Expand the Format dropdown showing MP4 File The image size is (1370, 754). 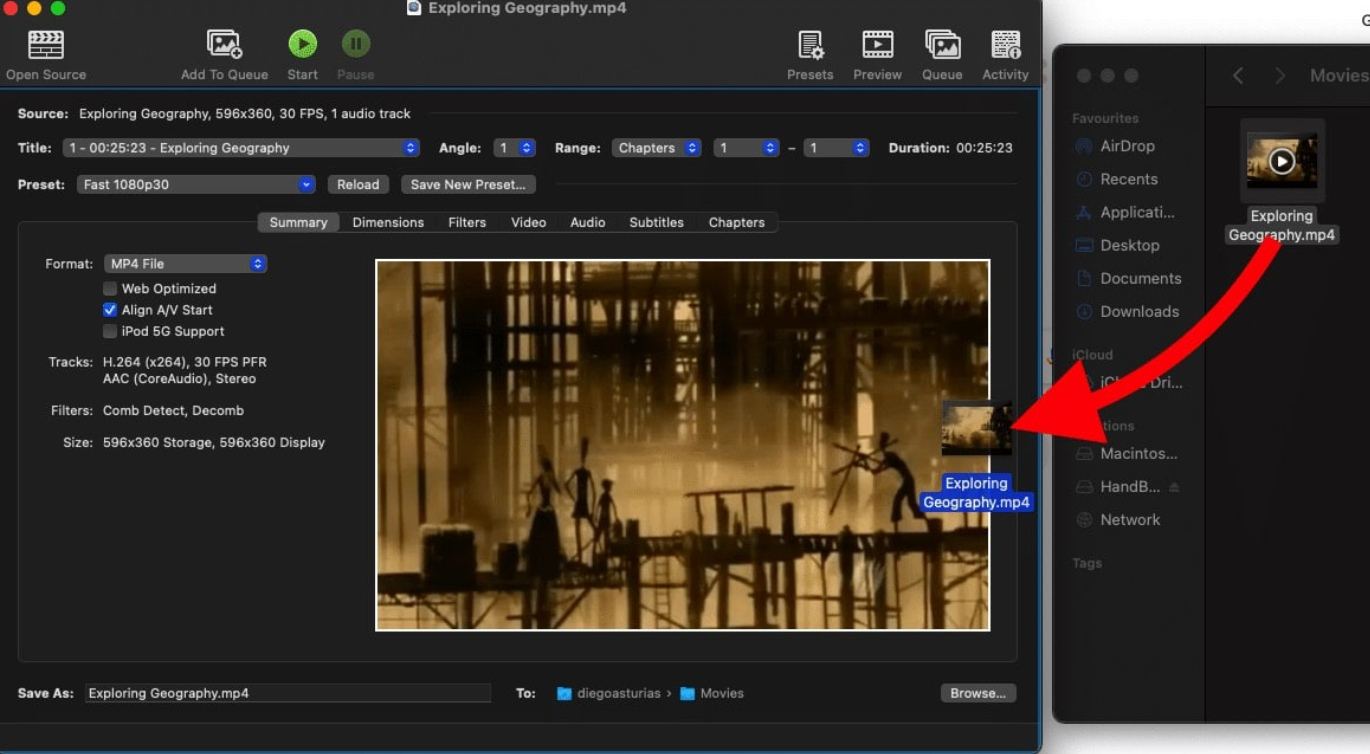pos(185,264)
